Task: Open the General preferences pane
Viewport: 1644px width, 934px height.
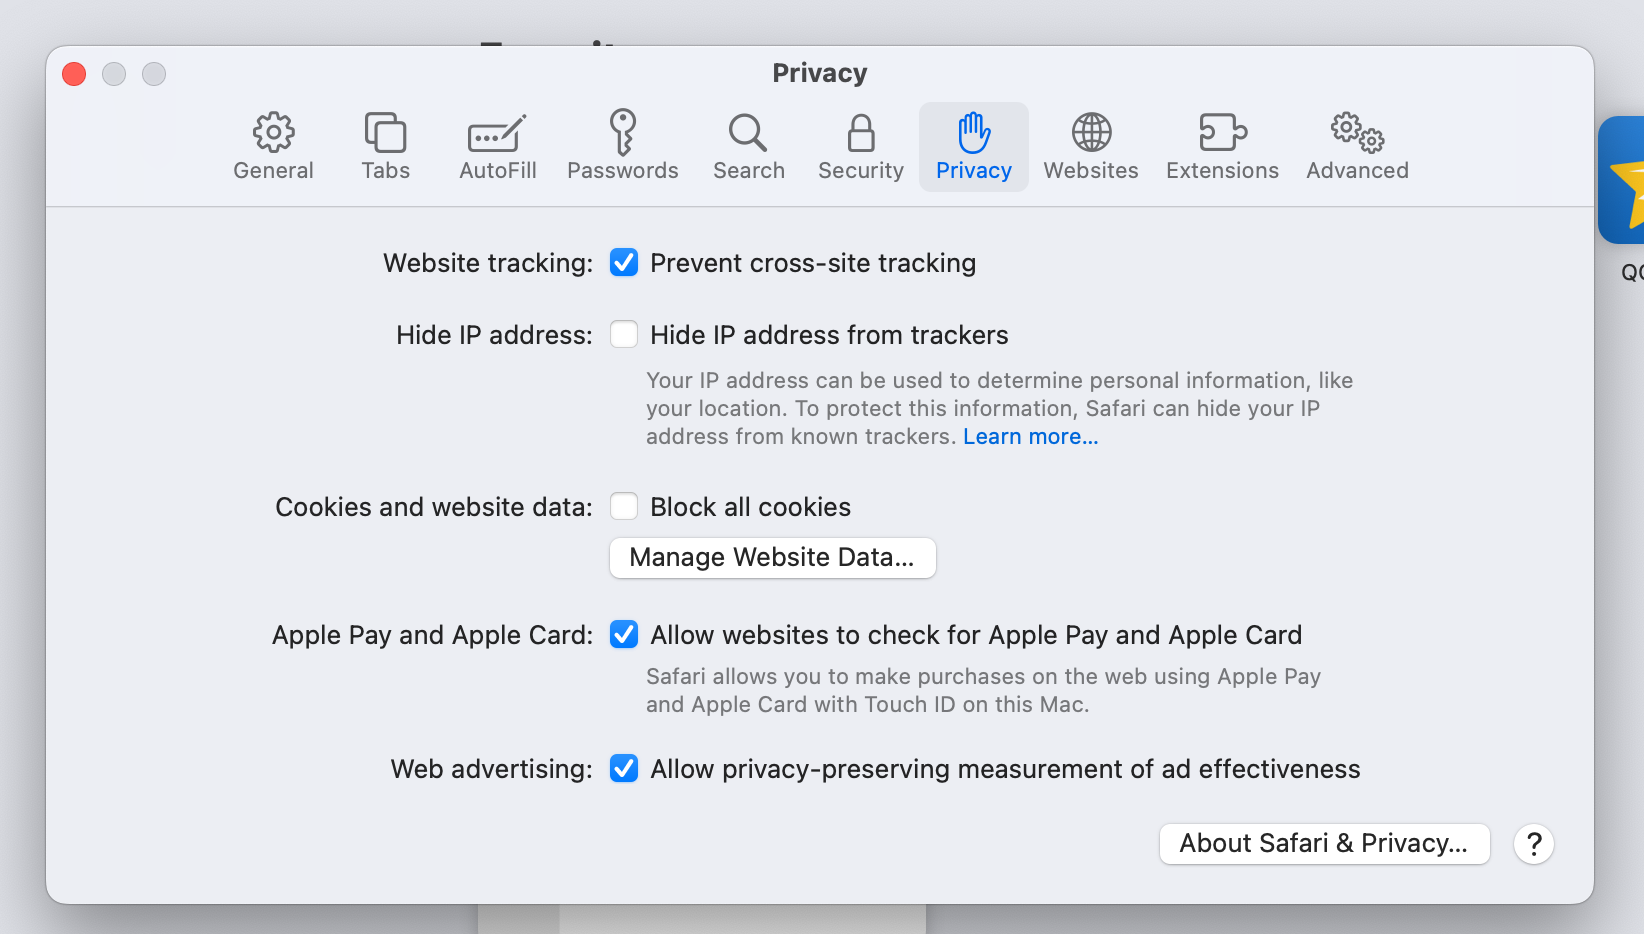Action: (x=273, y=146)
